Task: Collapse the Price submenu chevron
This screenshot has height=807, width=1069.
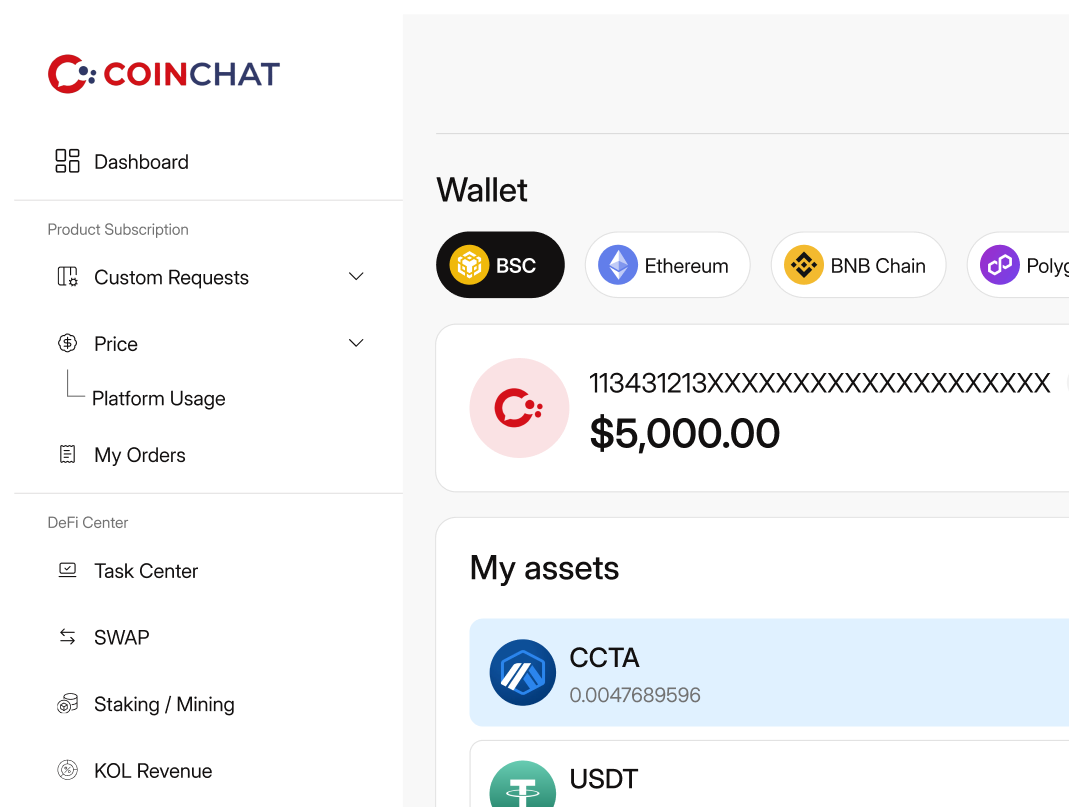Action: [x=356, y=343]
